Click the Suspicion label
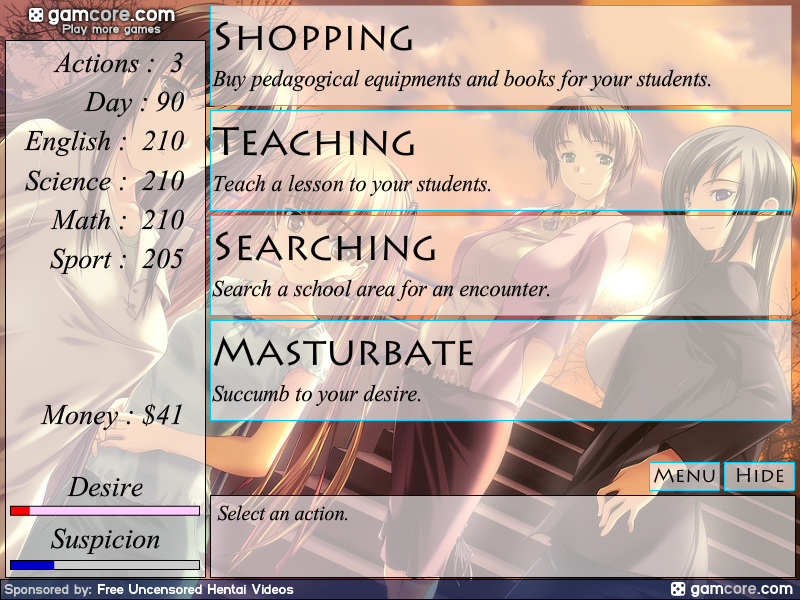The image size is (800, 600). [105, 539]
